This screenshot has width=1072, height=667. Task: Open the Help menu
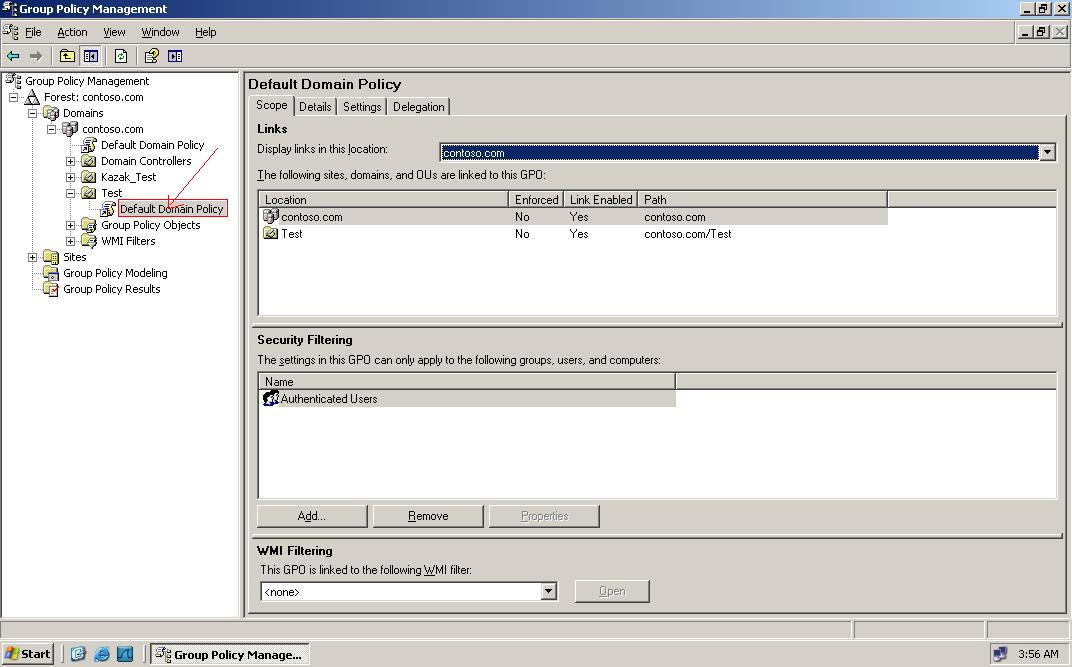[x=206, y=32]
